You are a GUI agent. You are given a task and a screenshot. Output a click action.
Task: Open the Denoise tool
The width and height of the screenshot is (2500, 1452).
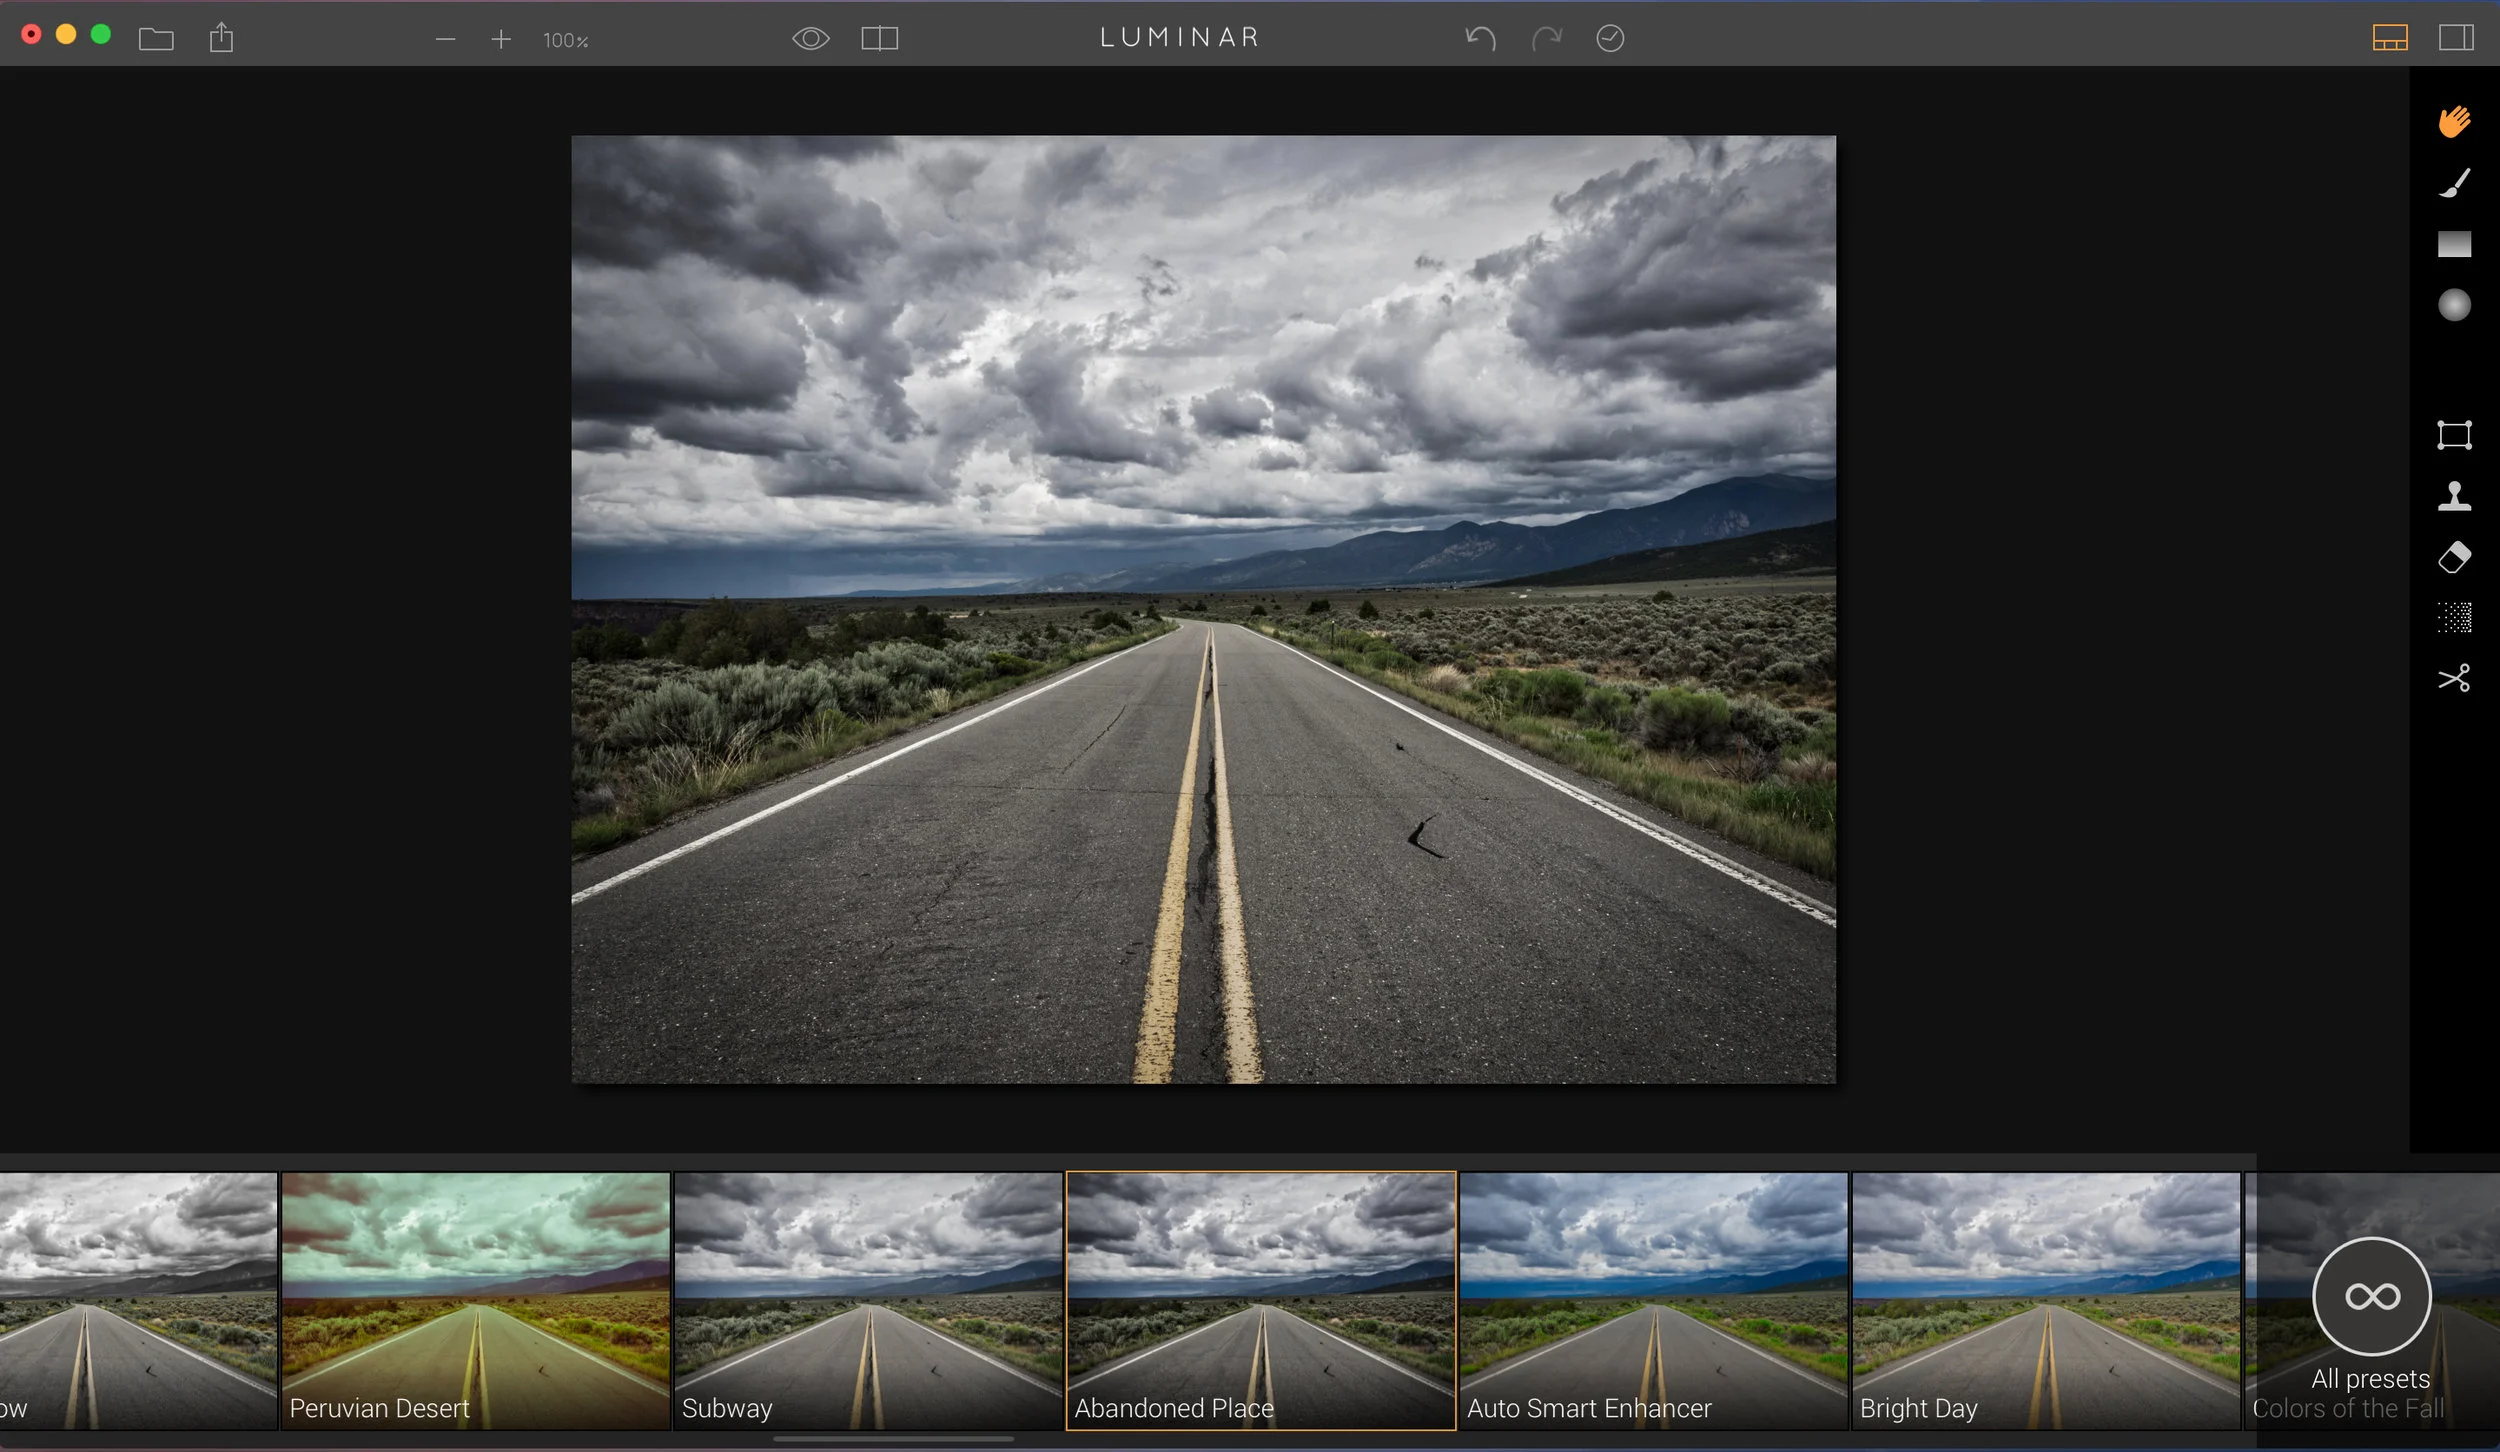pyautogui.click(x=2454, y=618)
